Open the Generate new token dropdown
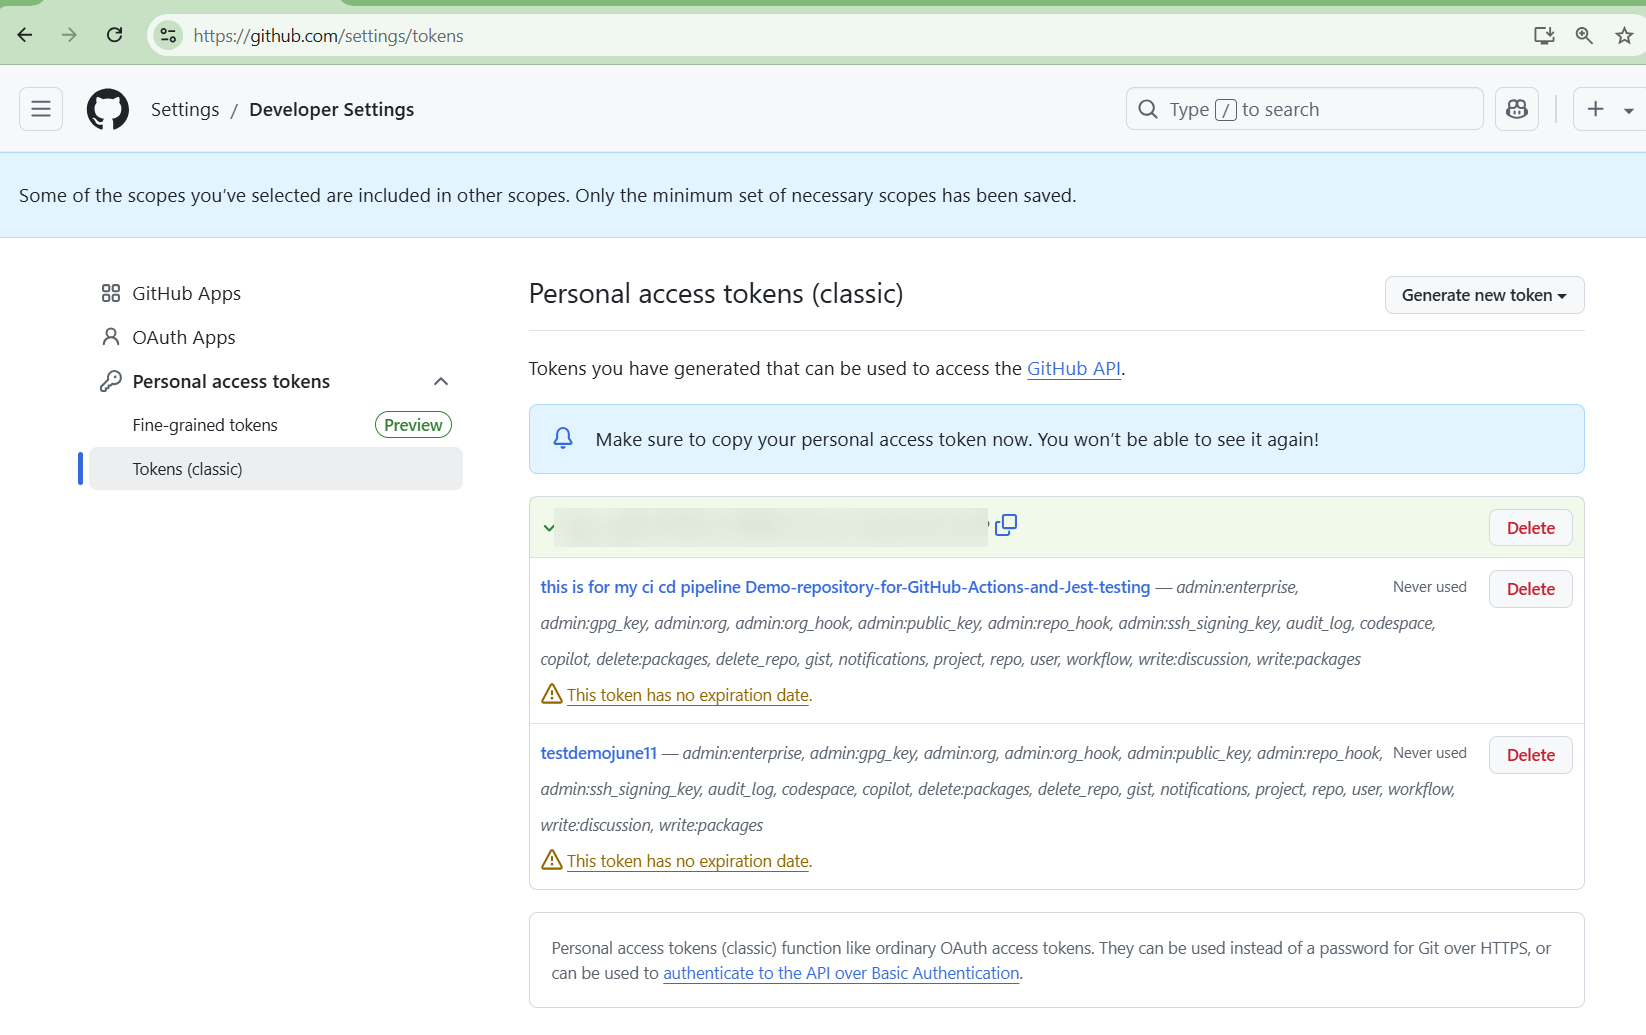The width and height of the screenshot is (1646, 1035). (1484, 295)
